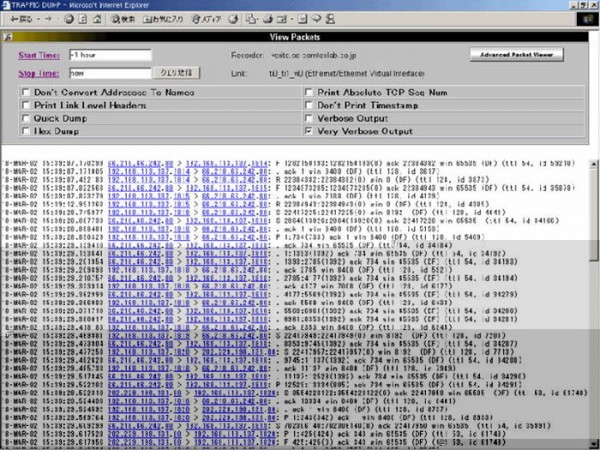Click the page icon in the title bar
The height and width of the screenshot is (450, 600).
(x=5, y=5)
